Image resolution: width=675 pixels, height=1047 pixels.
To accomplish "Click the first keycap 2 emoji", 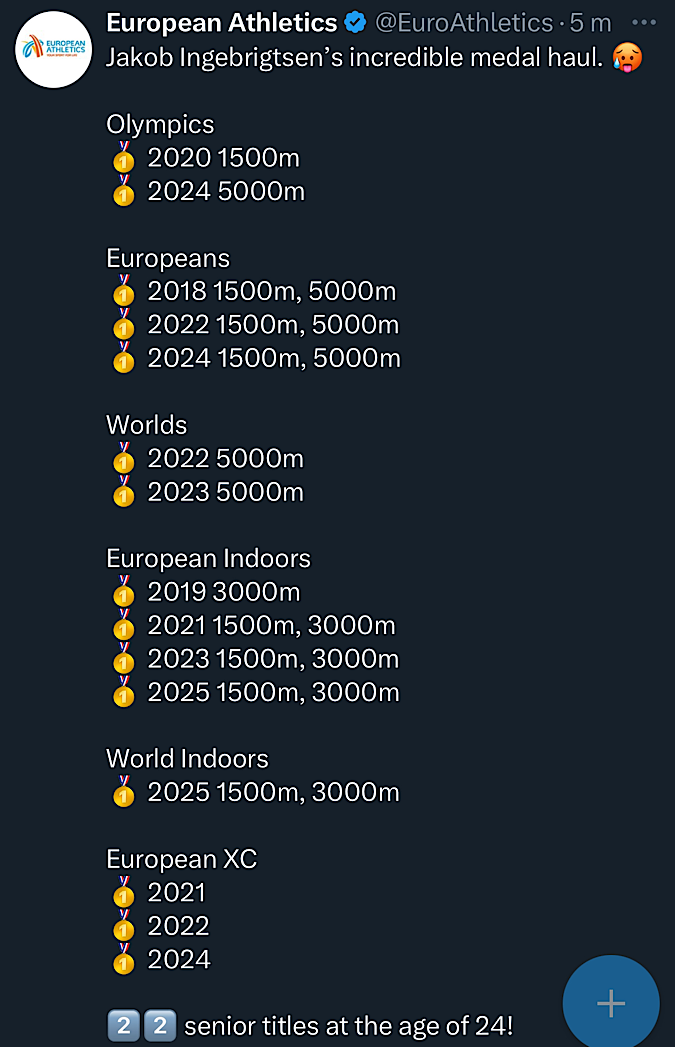I will click(x=124, y=1026).
